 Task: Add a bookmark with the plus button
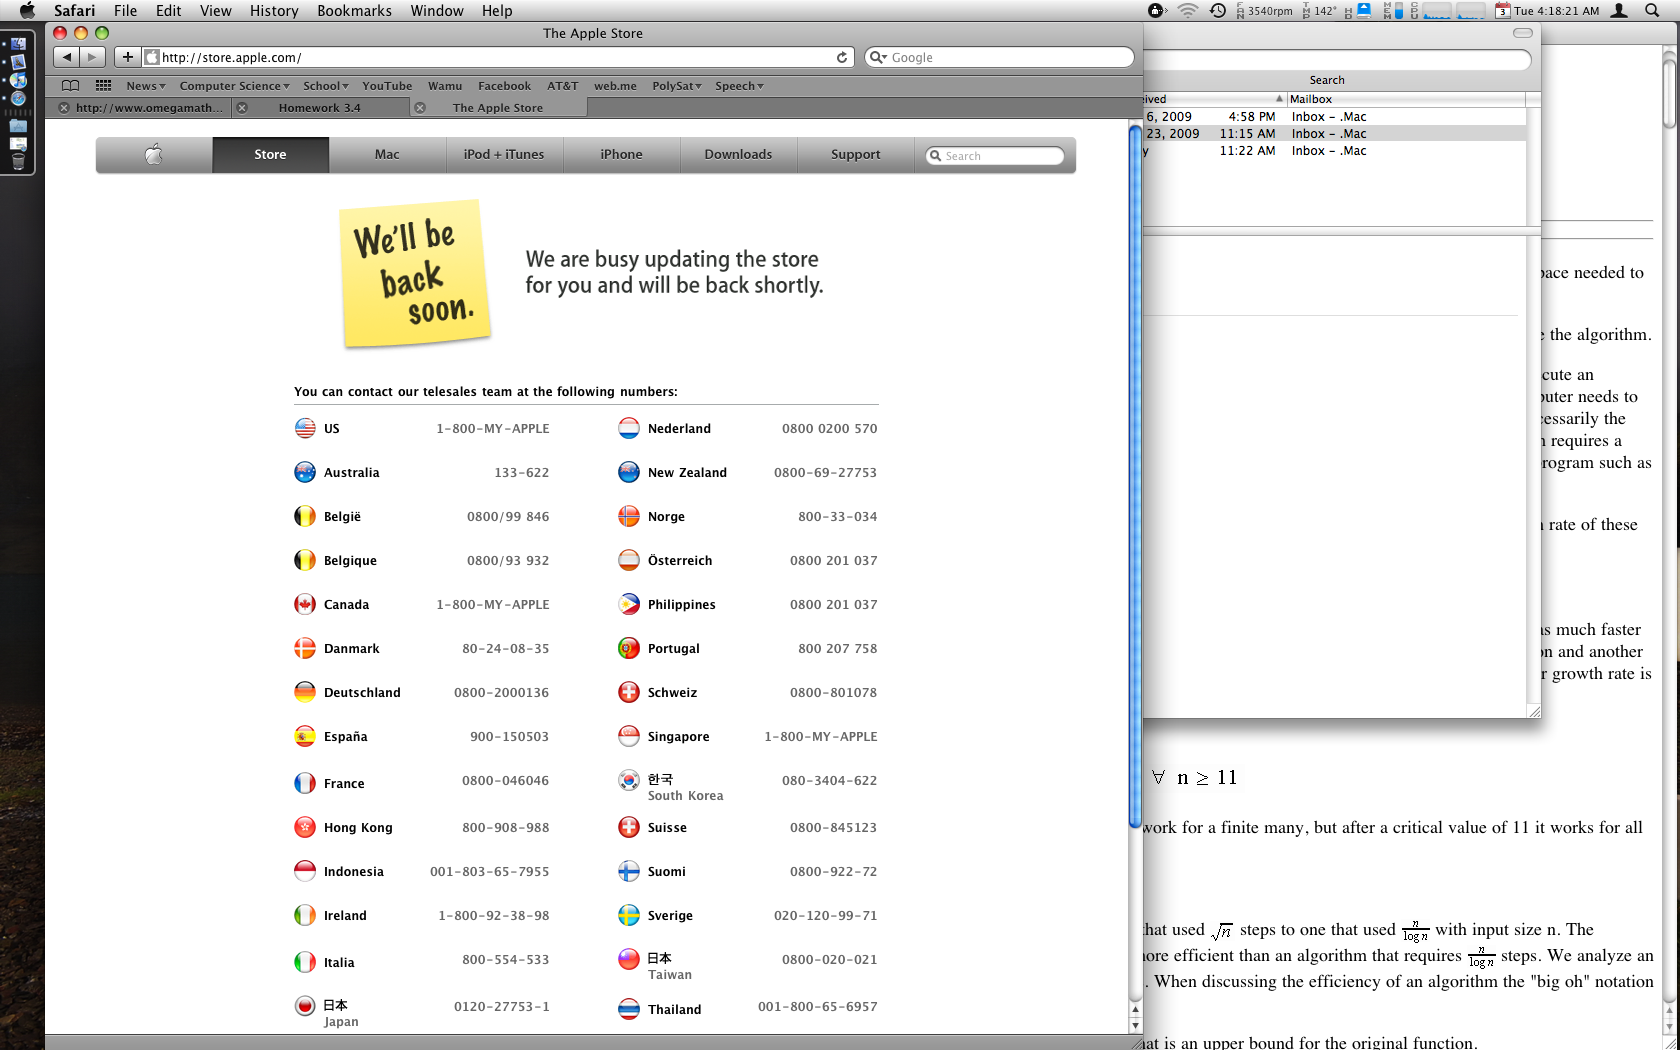[127, 57]
